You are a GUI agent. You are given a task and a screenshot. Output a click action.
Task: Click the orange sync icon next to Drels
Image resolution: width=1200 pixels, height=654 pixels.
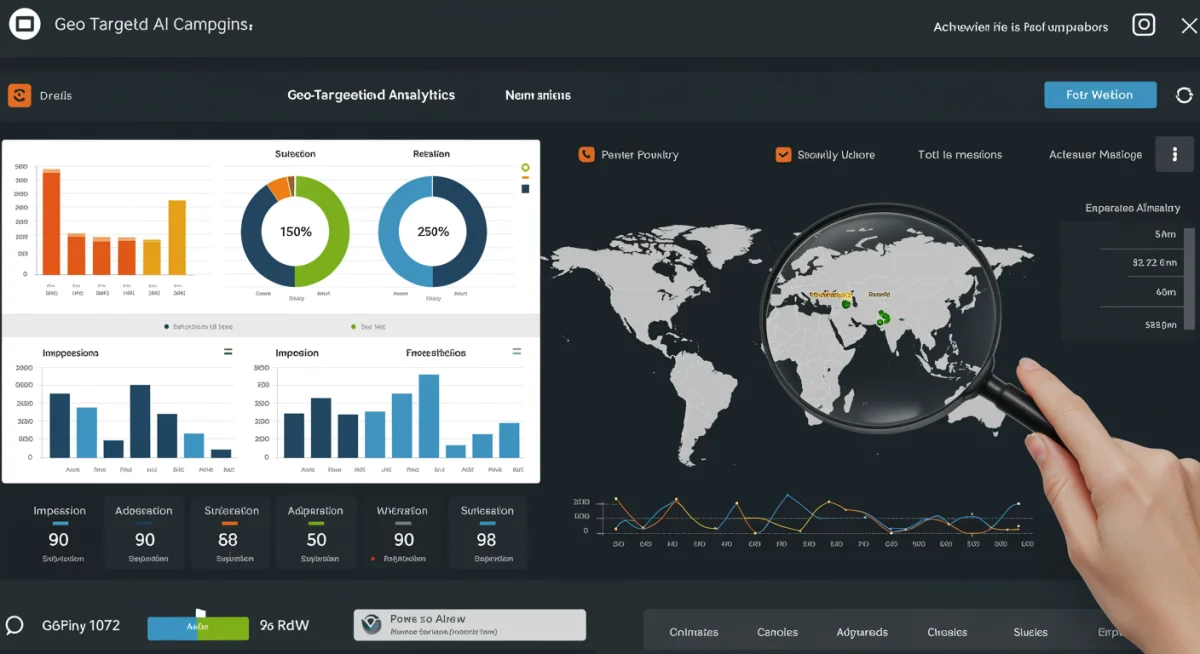tap(20, 95)
